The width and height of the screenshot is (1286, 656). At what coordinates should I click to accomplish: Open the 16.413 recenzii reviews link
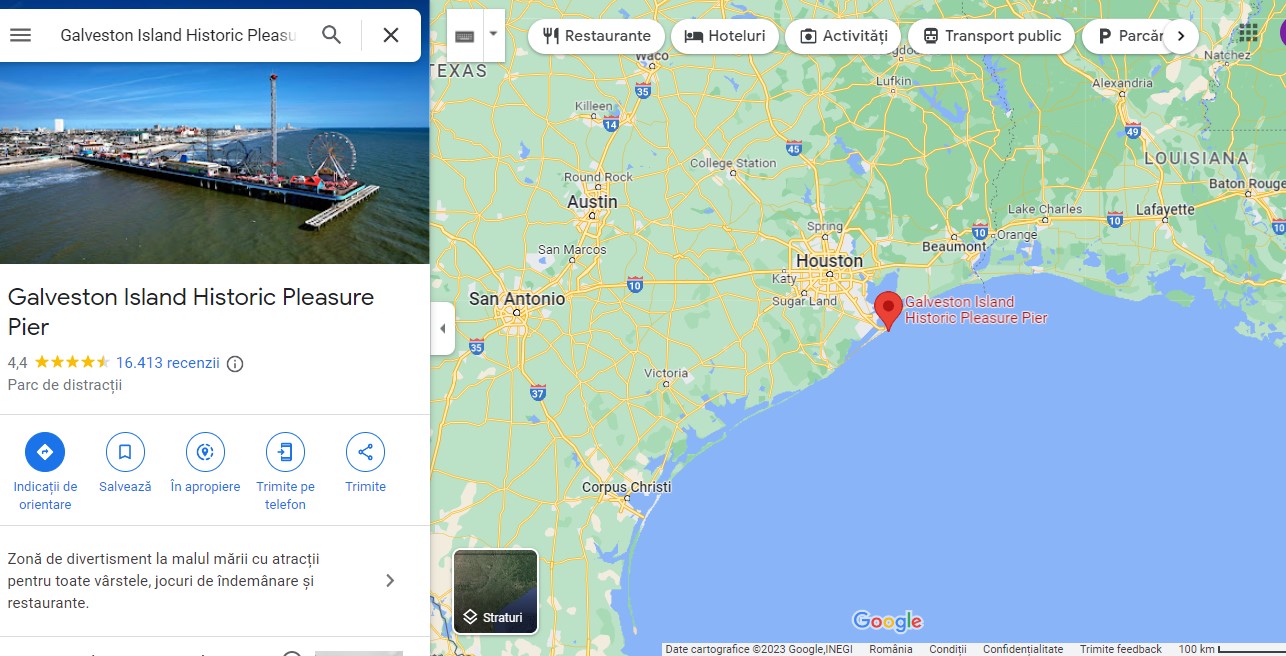tap(168, 363)
